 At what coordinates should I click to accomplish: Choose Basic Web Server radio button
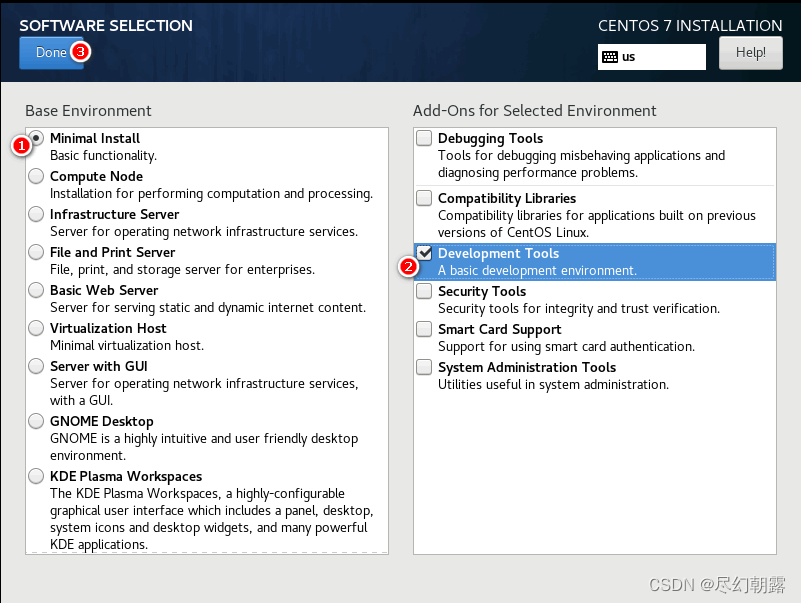coord(36,290)
